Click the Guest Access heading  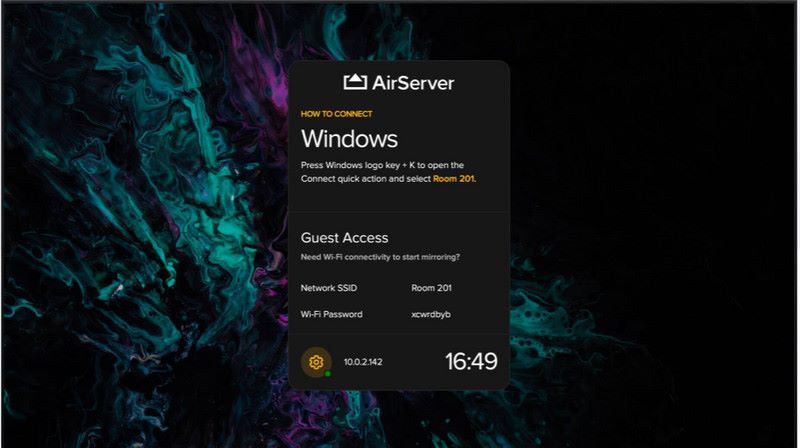coord(344,238)
